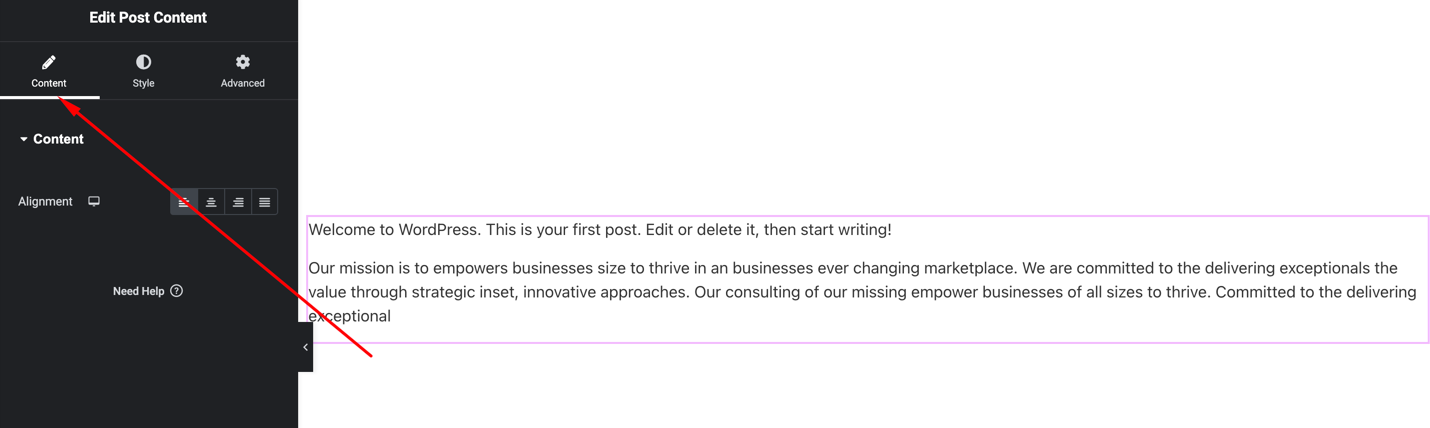Click the question mark help icon
The width and height of the screenshot is (1430, 428).
(x=177, y=291)
